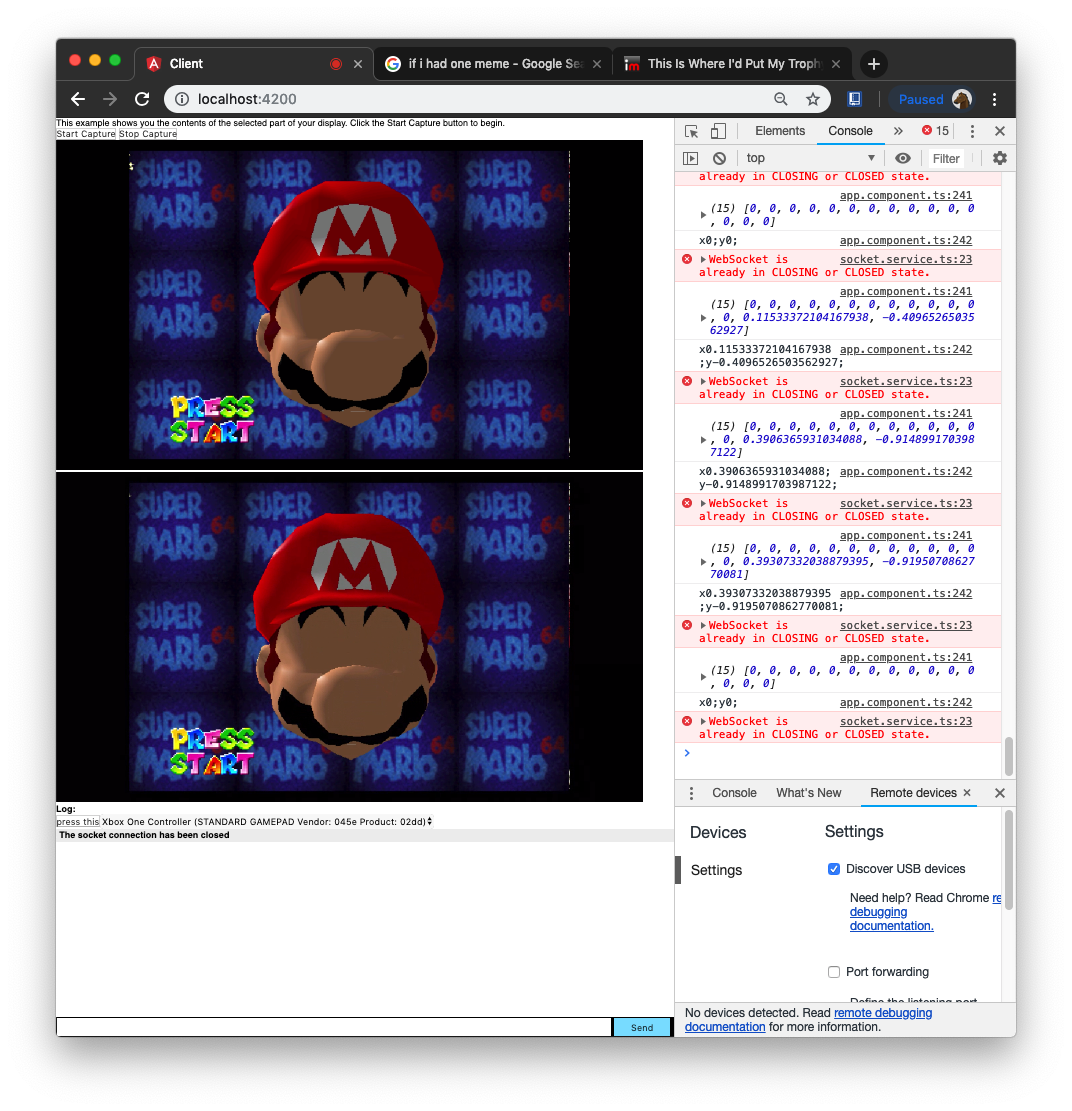Viewport: 1072px width, 1111px height.
Task: Expand the last all-zeros array entry
Action: (703, 677)
